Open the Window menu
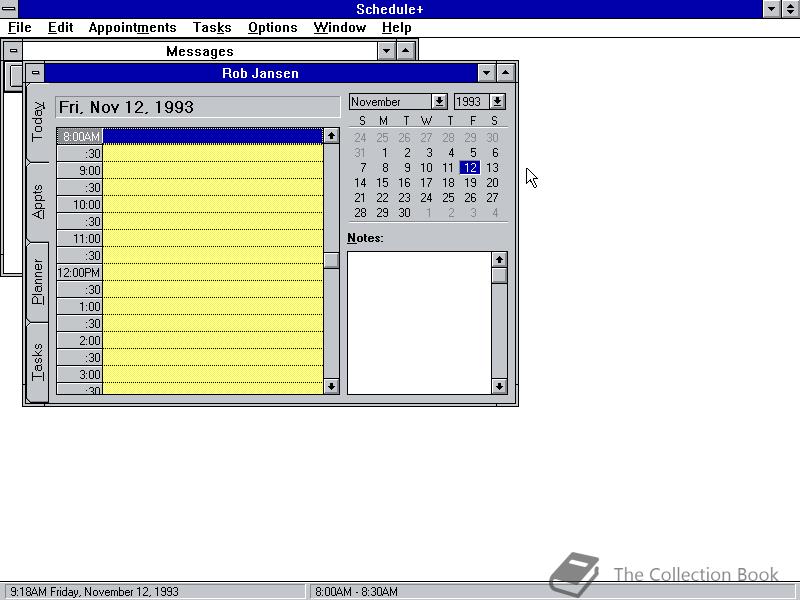Viewport: 800px width, 600px height. point(339,28)
